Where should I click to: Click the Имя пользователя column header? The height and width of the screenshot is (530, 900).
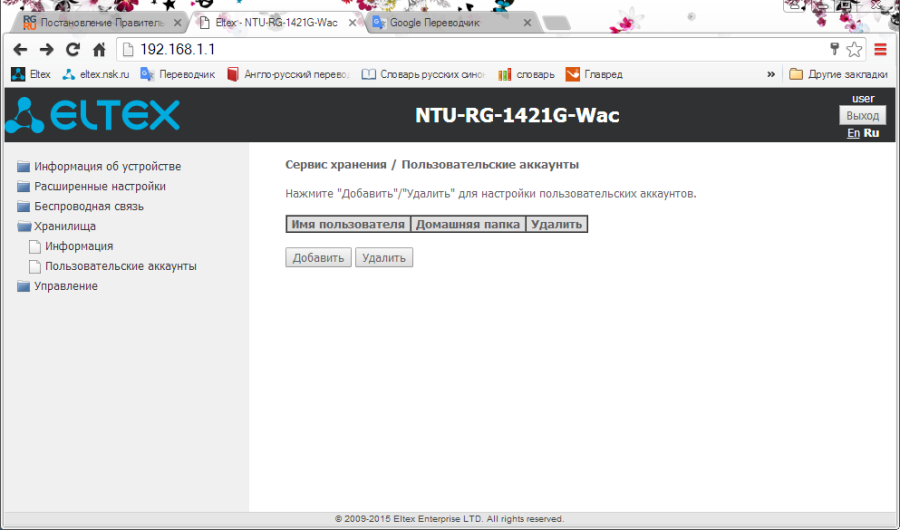pos(348,225)
